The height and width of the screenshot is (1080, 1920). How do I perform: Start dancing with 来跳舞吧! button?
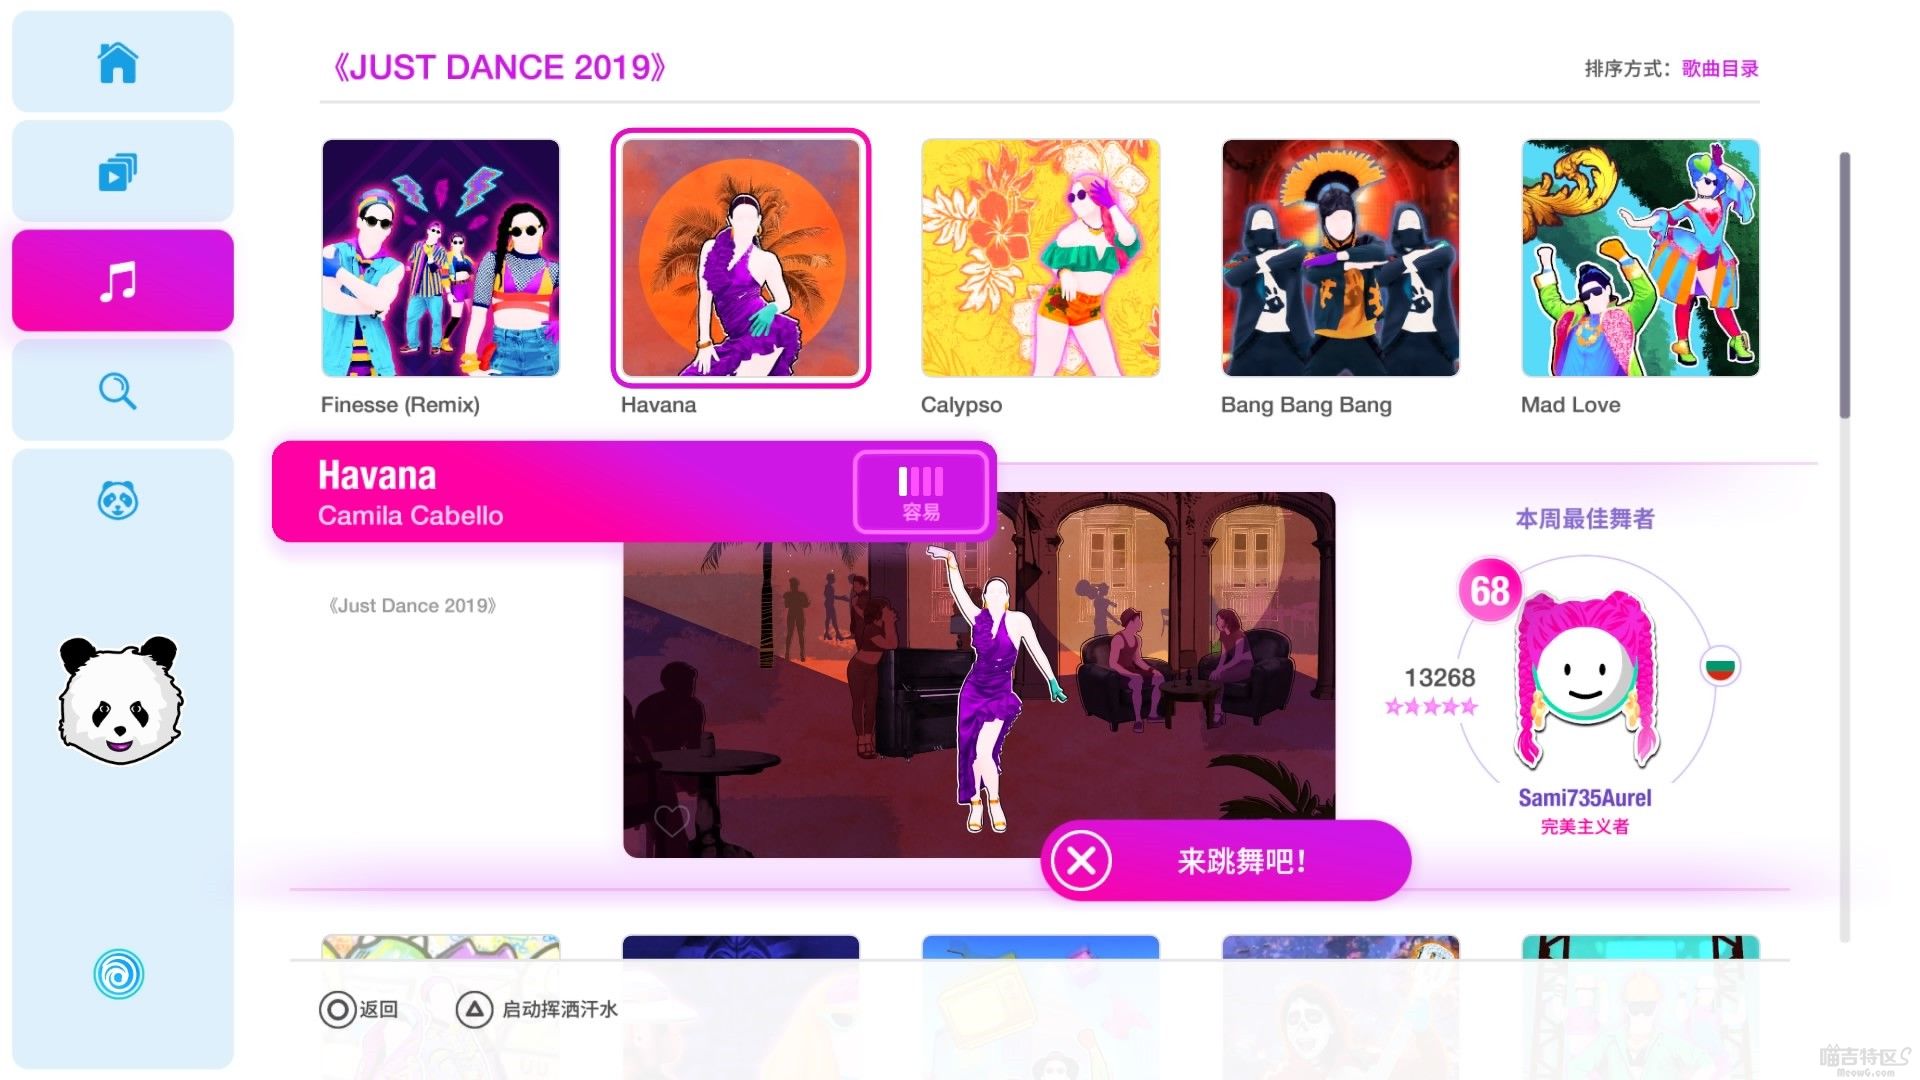tap(1226, 860)
